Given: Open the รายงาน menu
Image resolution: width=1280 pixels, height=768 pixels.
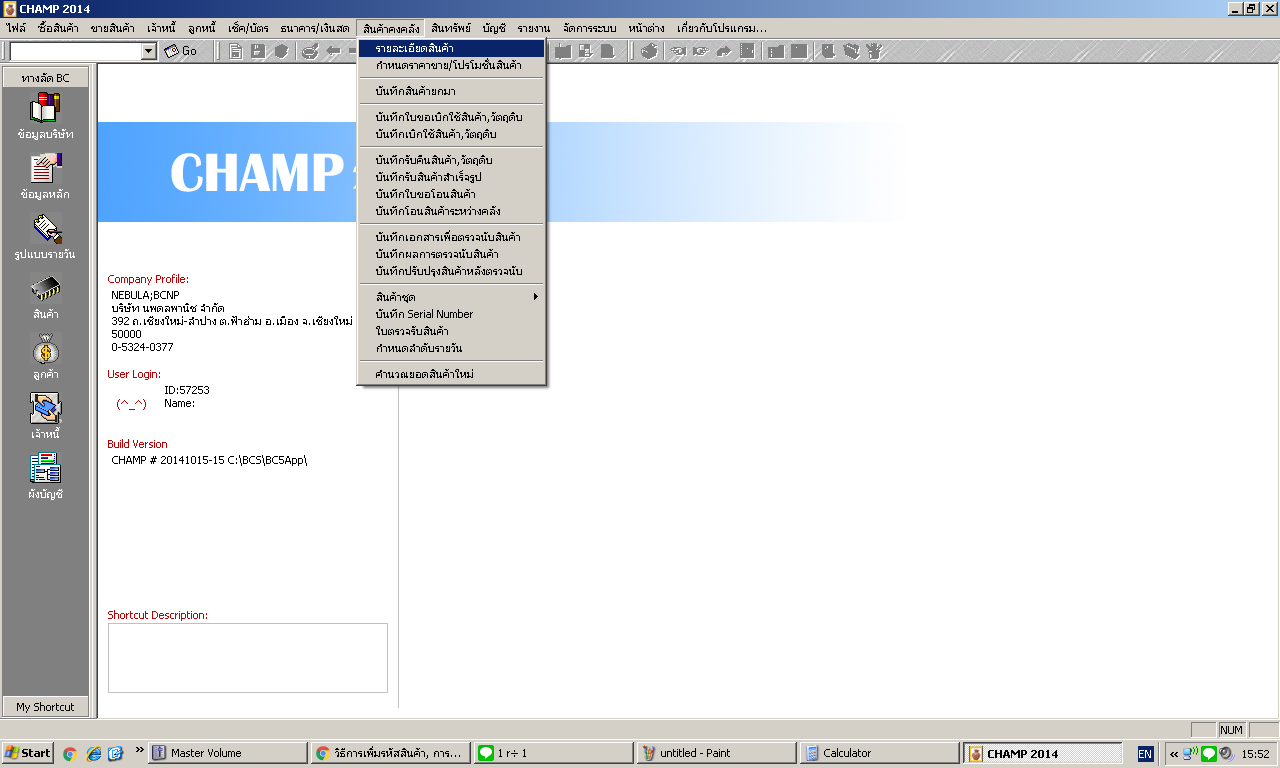Looking at the screenshot, I should click(x=534, y=28).
